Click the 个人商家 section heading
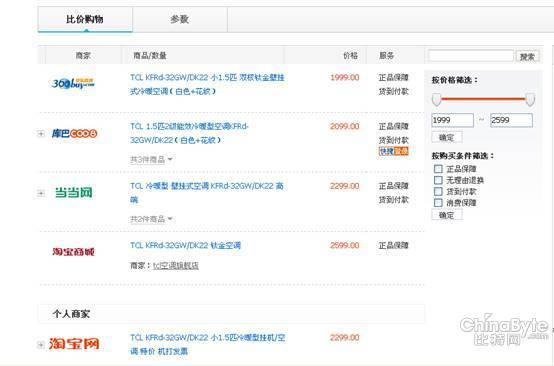Image resolution: width=554 pixels, height=366 pixels. (71, 314)
